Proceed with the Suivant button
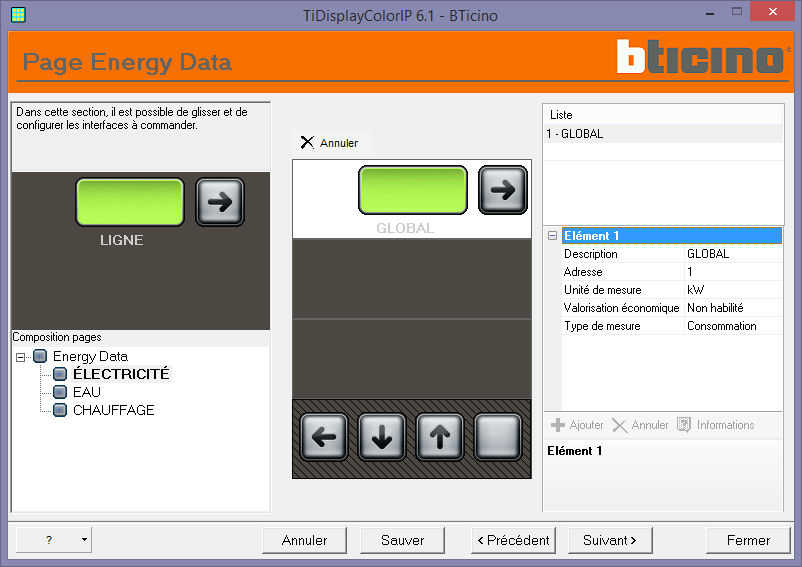The height and width of the screenshot is (567, 802). pos(610,540)
